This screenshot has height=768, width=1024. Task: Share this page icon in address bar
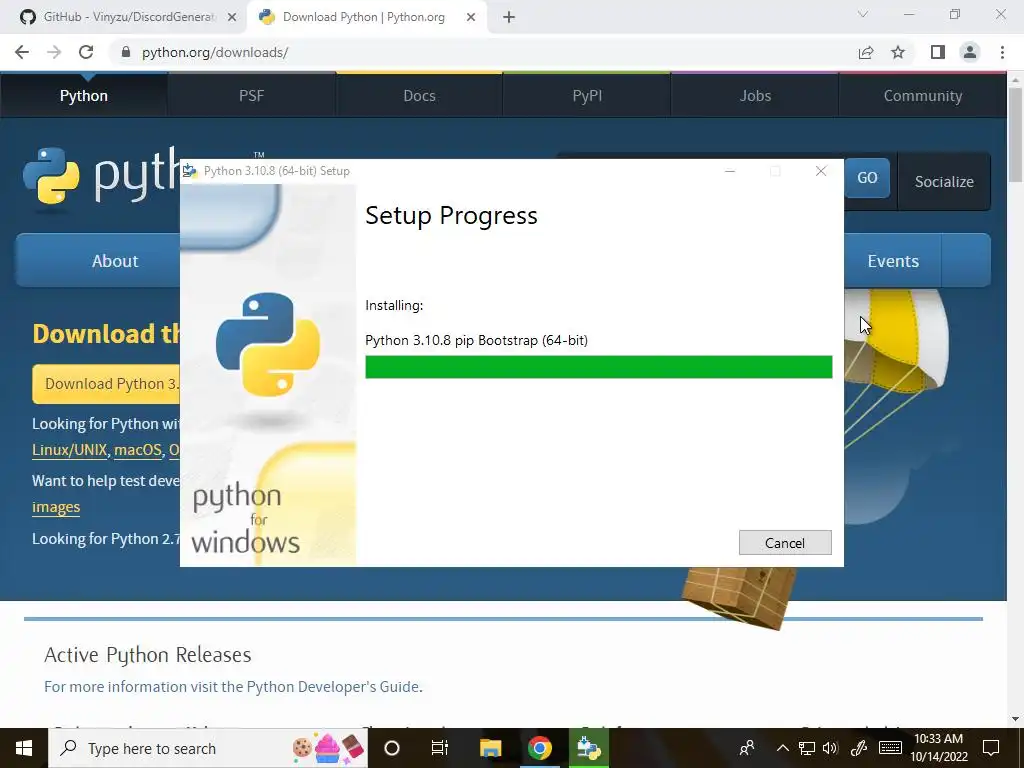[866, 52]
